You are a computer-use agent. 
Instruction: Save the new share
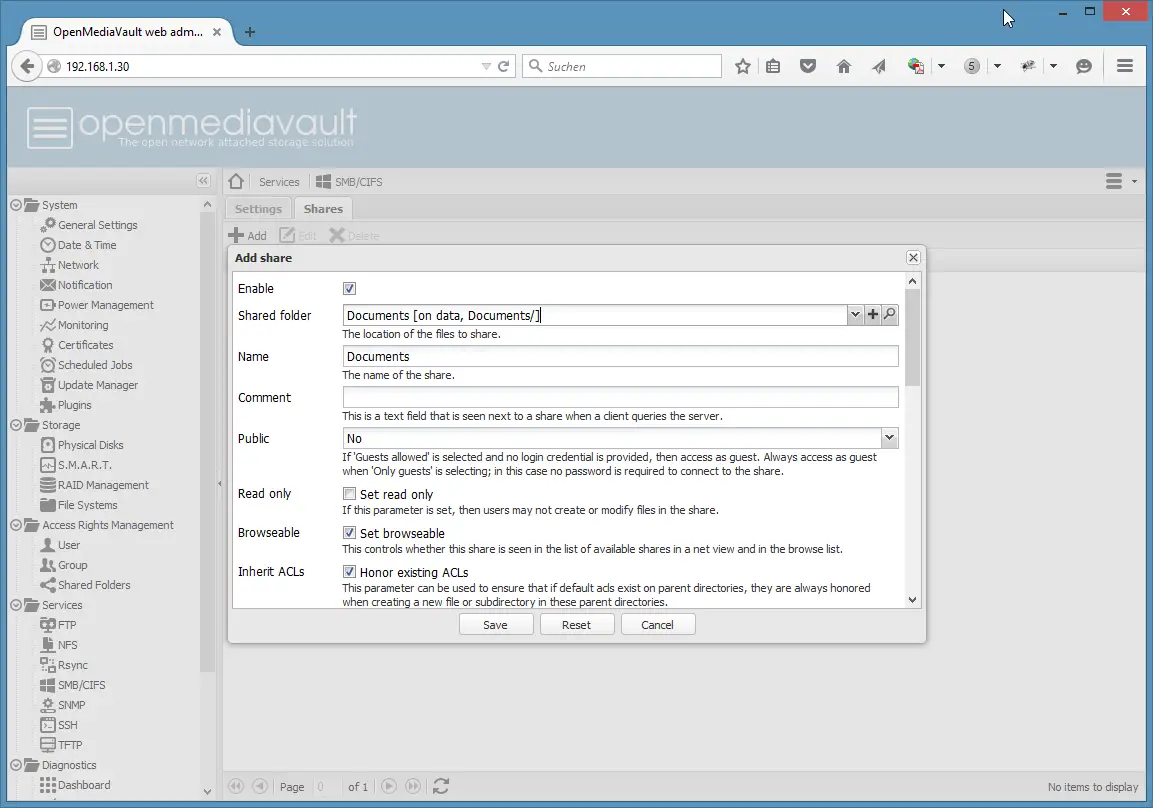[496, 625]
